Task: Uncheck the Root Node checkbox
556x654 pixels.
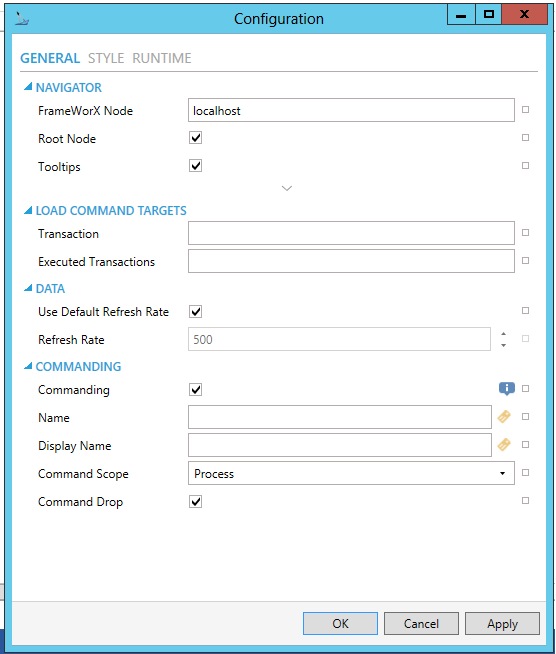Action: 195,138
